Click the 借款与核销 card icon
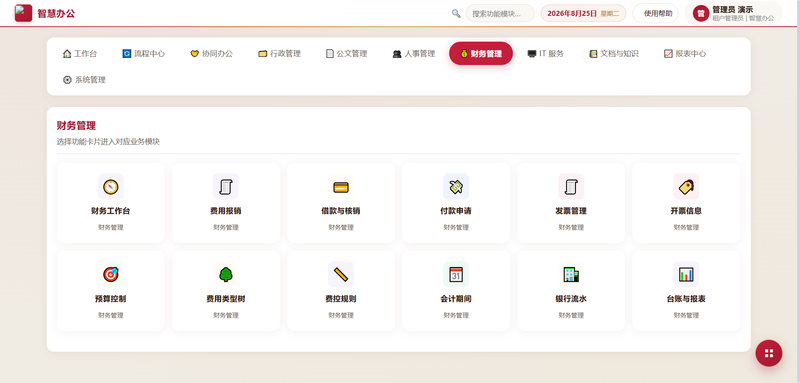This screenshot has width=800, height=383. pyautogui.click(x=341, y=187)
